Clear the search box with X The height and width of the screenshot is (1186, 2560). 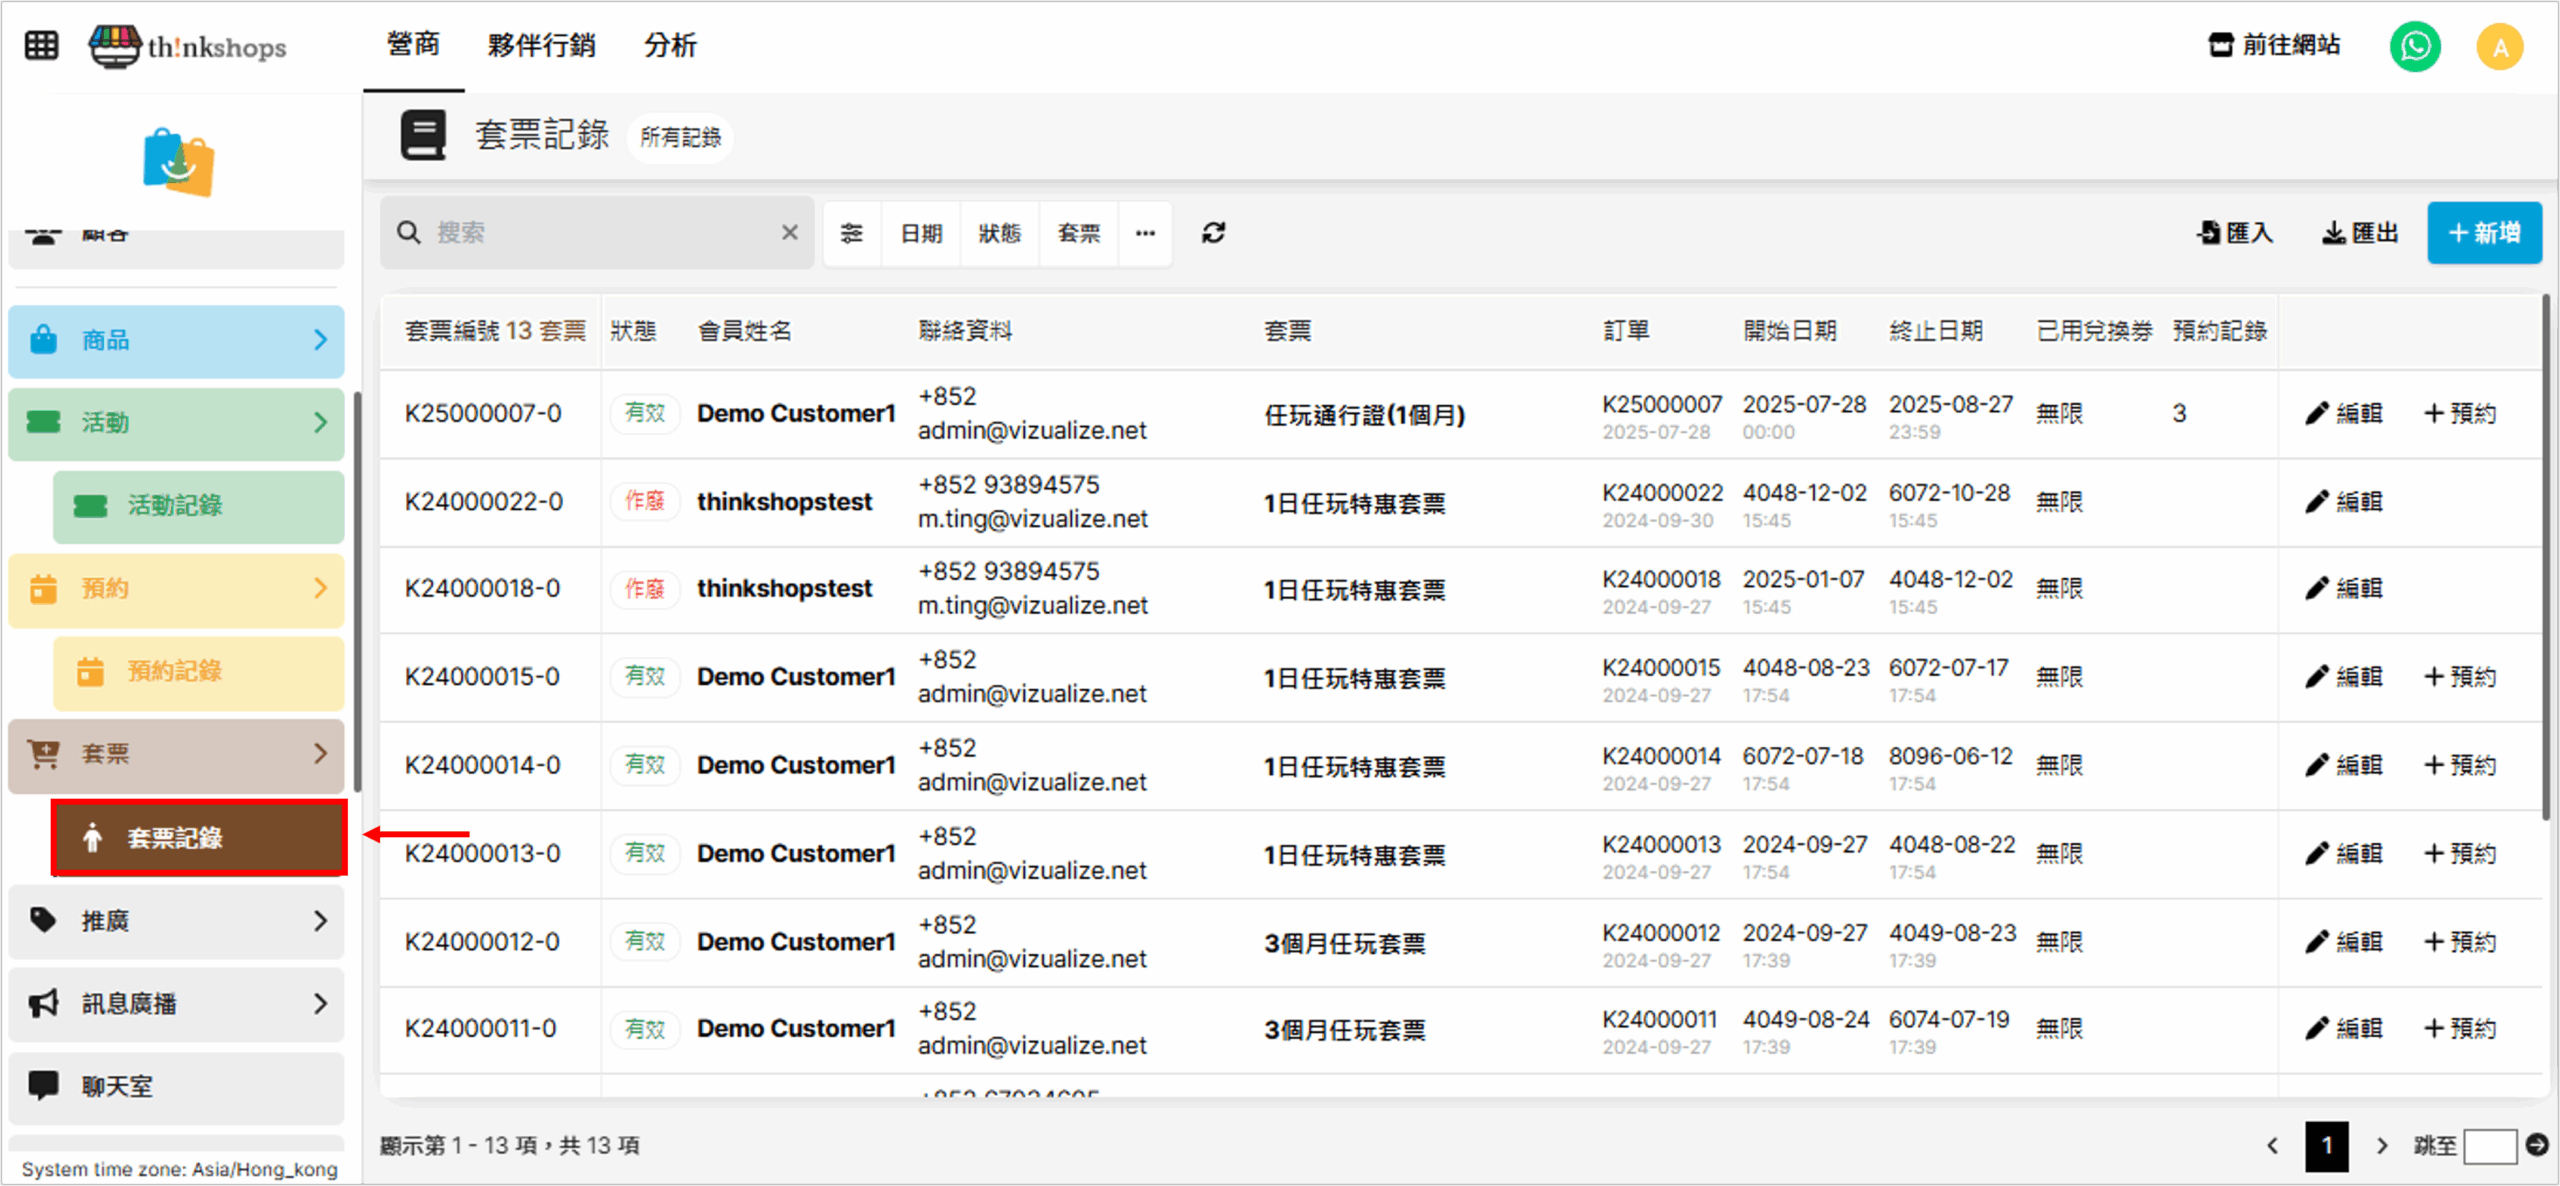[x=789, y=233]
